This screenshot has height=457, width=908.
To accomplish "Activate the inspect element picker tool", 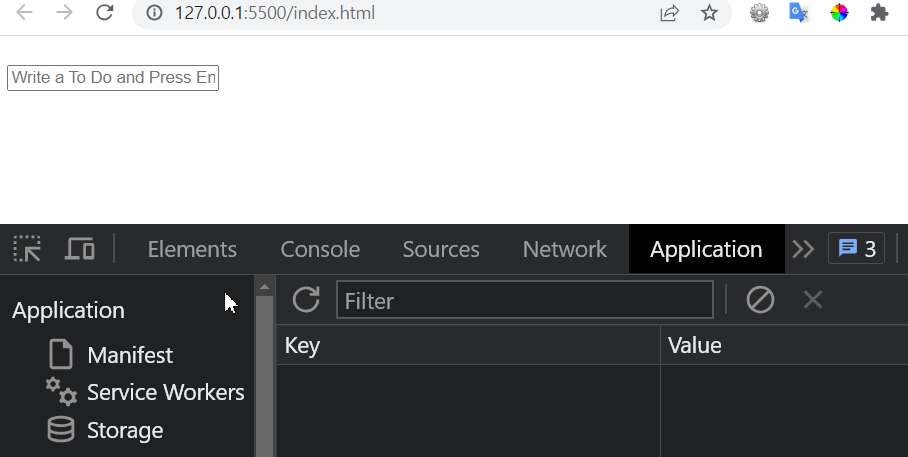I will [27, 249].
